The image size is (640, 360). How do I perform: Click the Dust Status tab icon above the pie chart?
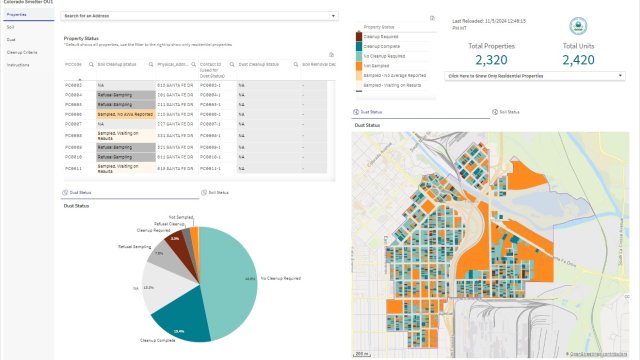(65, 193)
